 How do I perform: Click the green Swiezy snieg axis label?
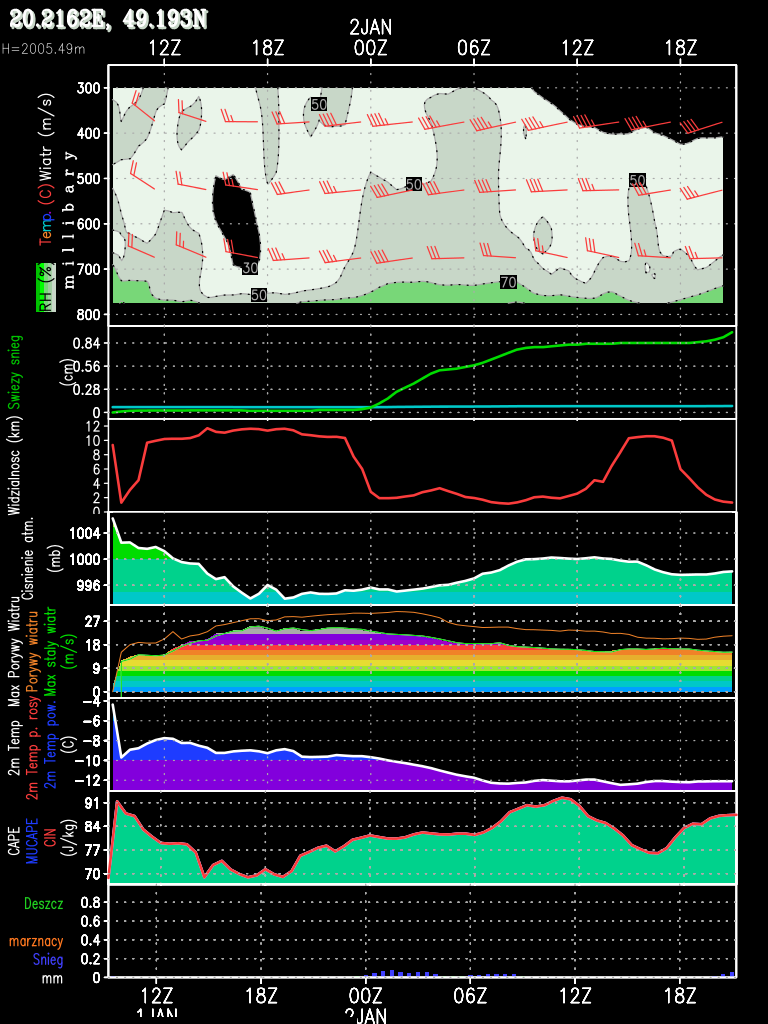(x=14, y=372)
